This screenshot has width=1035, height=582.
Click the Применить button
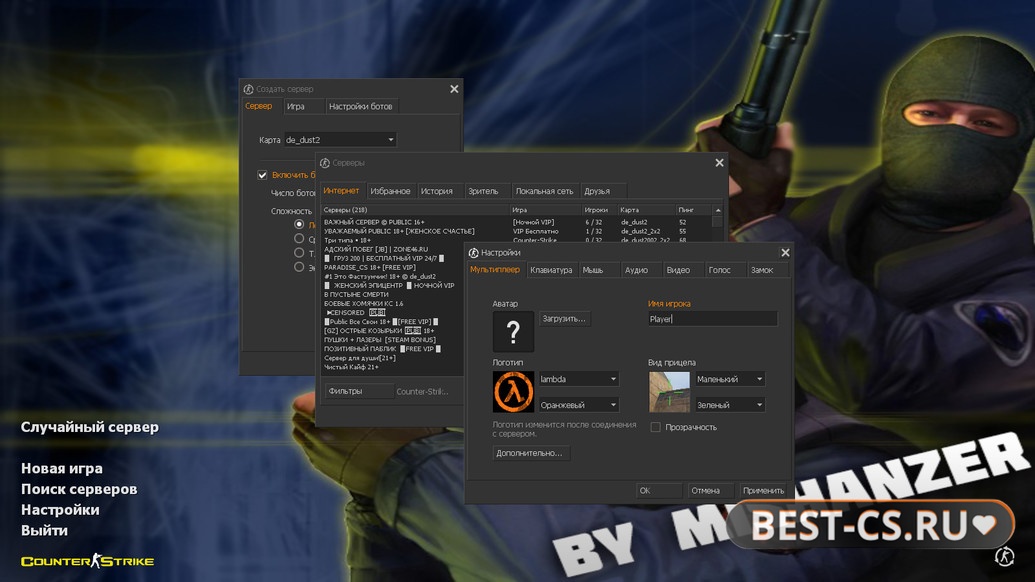tap(763, 490)
